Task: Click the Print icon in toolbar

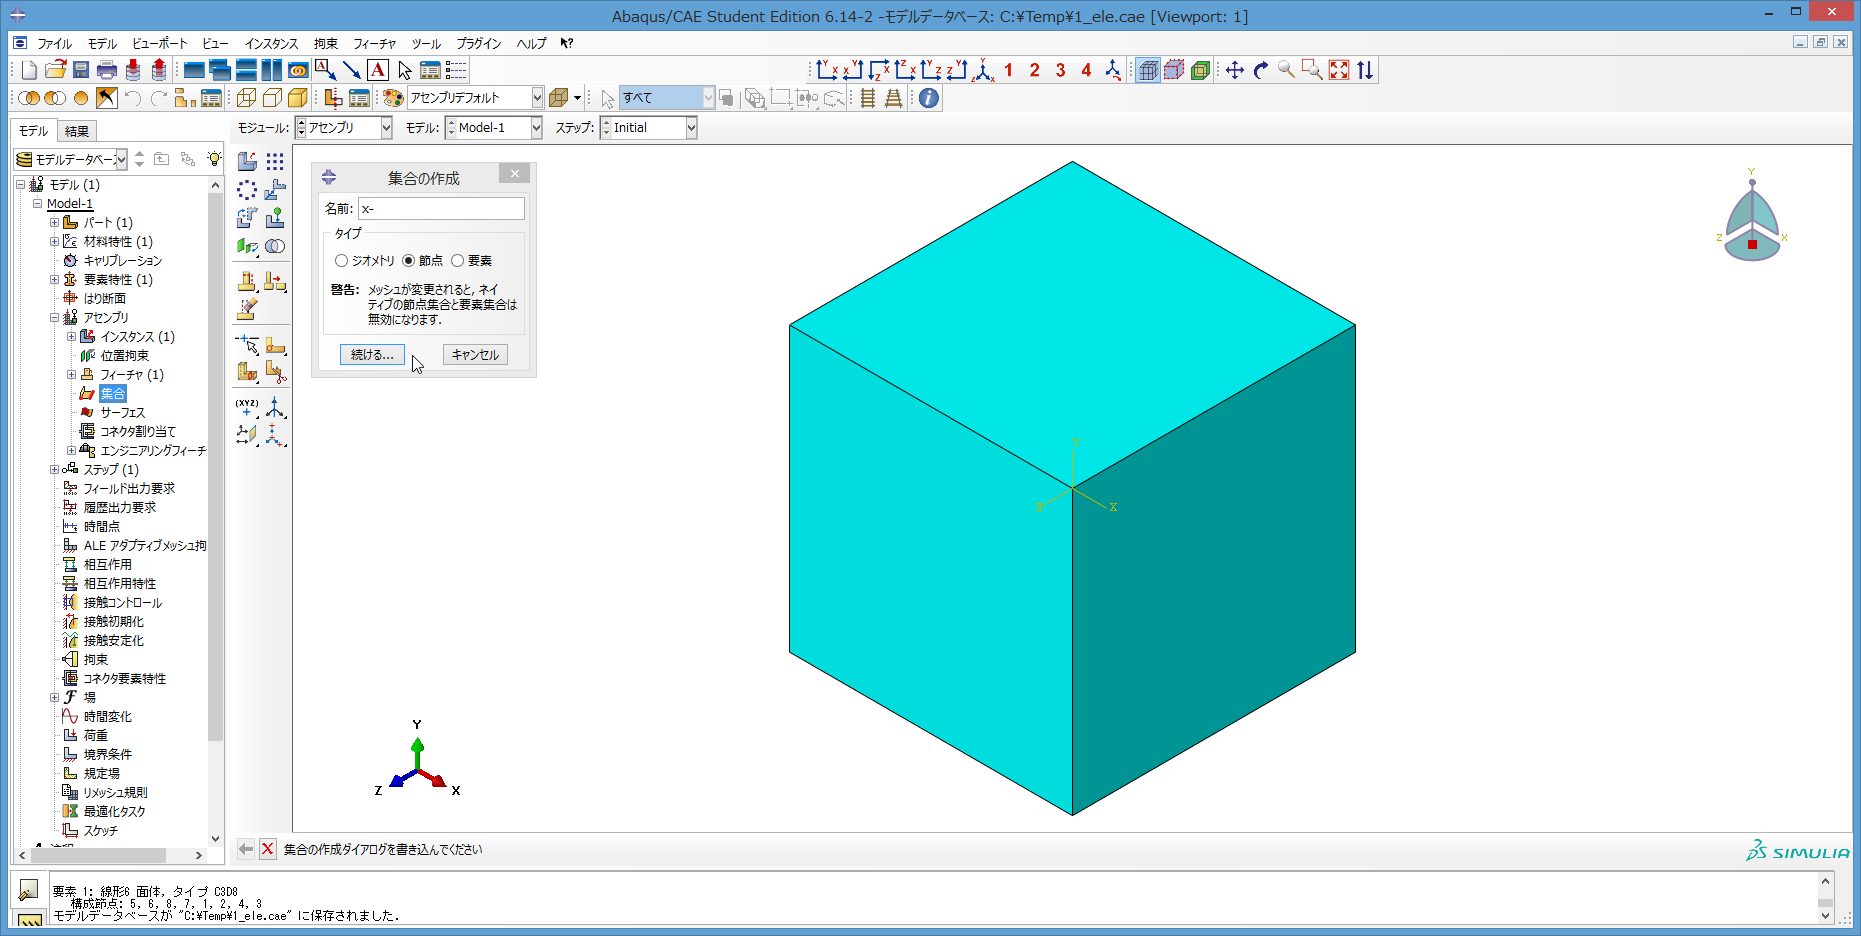Action: [107, 70]
